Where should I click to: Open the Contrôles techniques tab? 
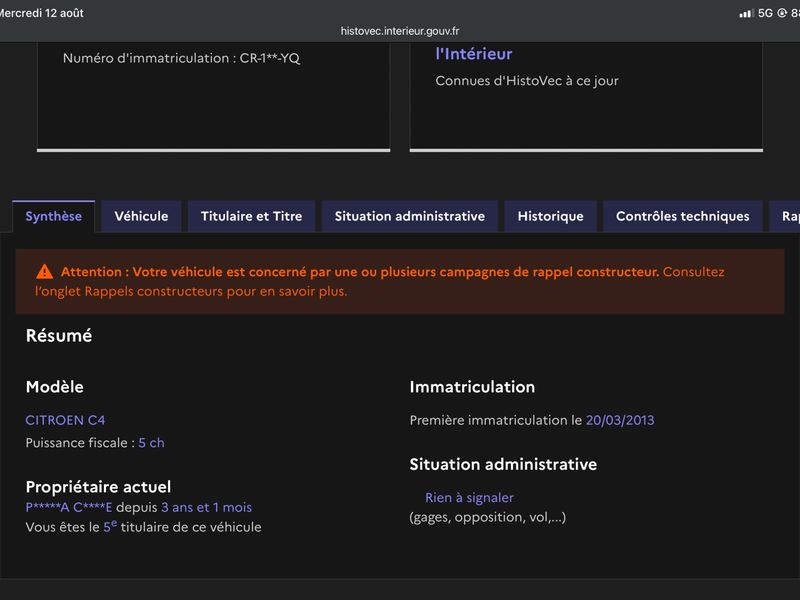pos(683,216)
